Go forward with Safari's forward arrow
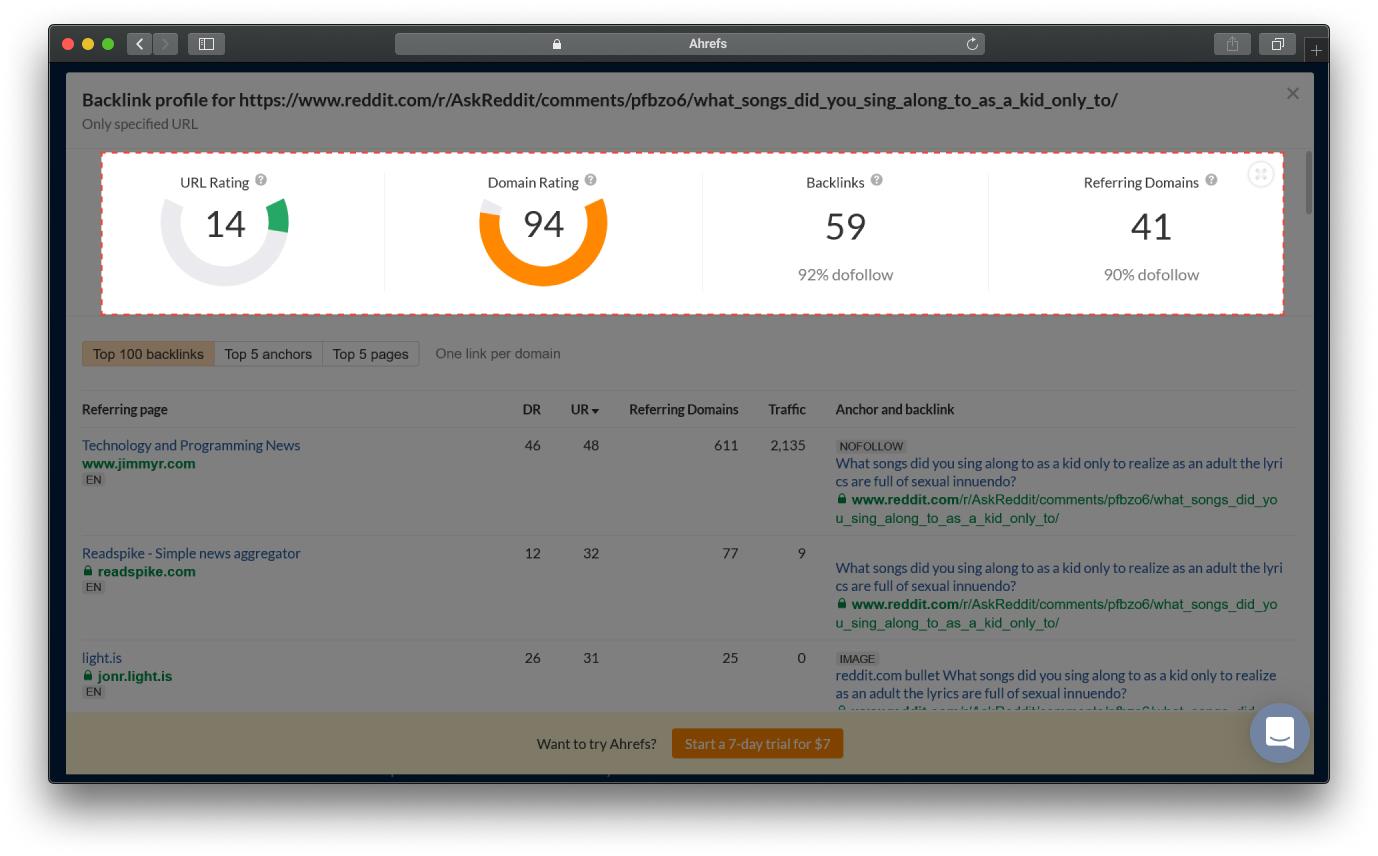 pos(166,44)
